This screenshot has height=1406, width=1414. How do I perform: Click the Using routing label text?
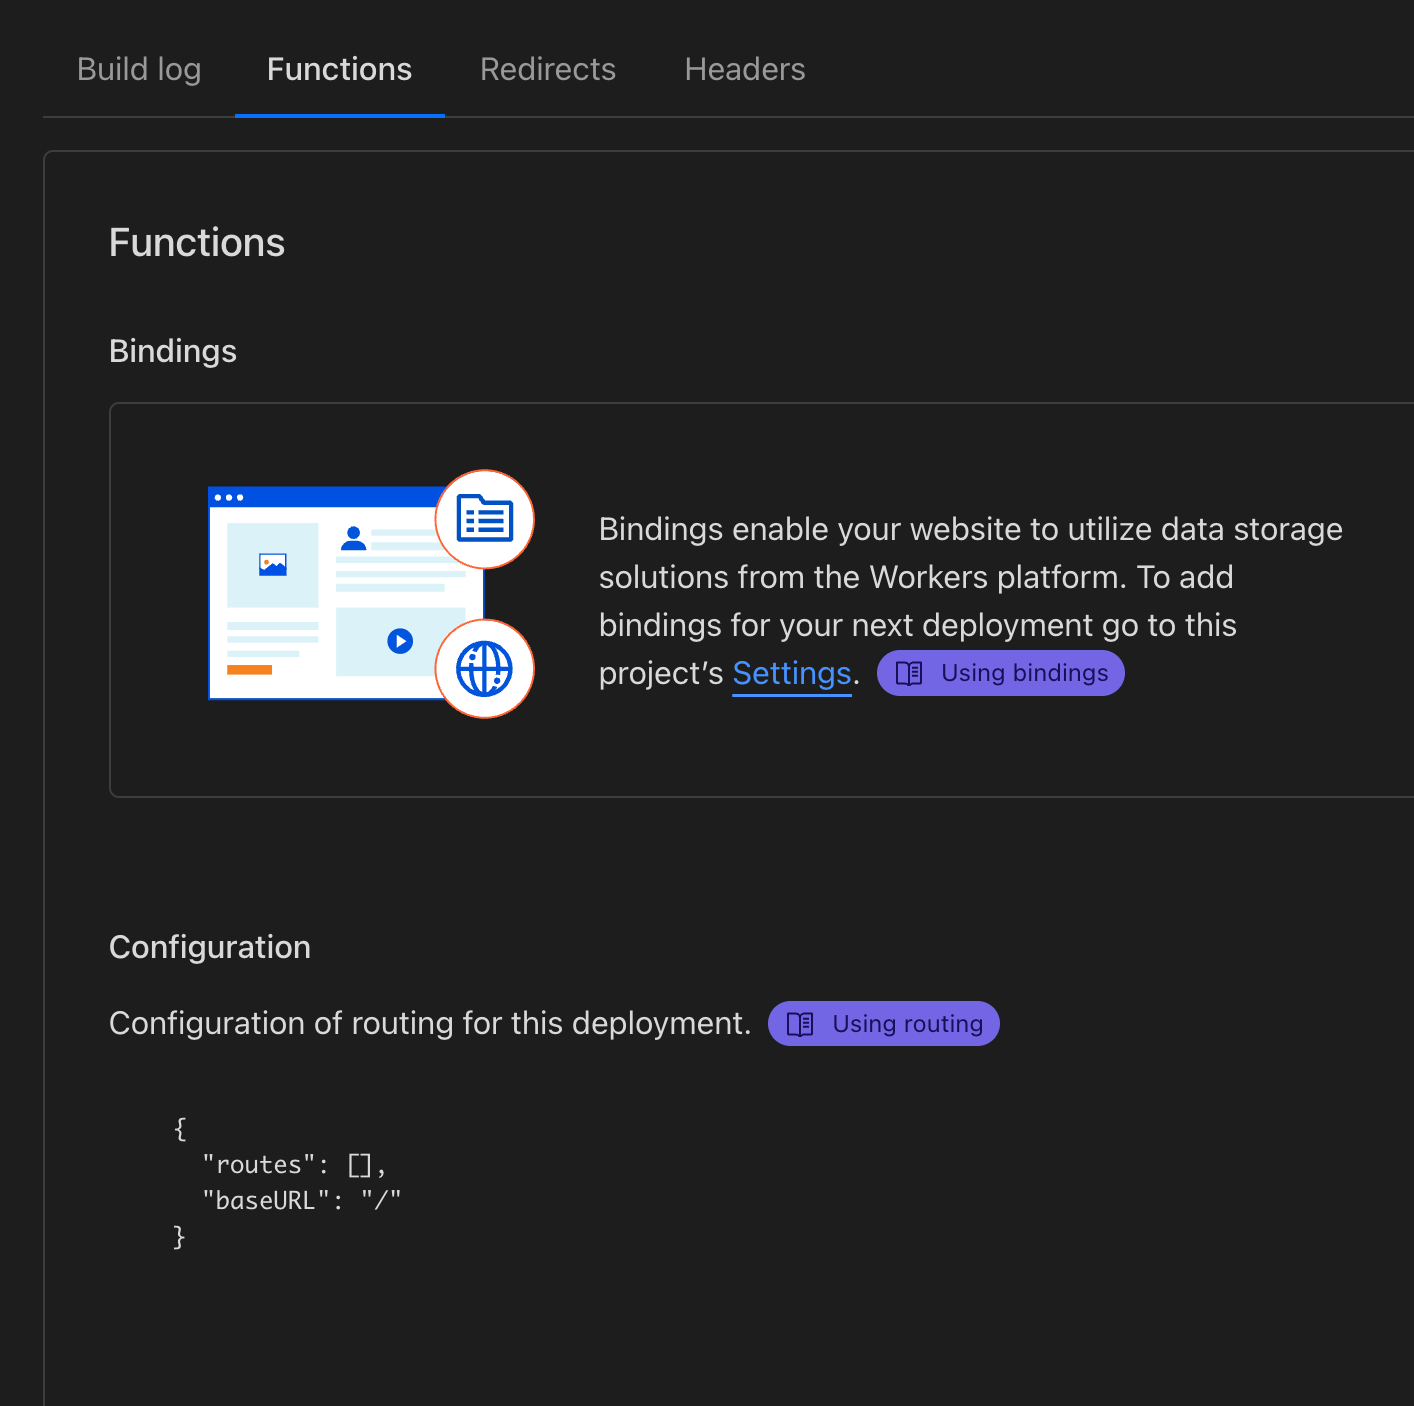(907, 1024)
